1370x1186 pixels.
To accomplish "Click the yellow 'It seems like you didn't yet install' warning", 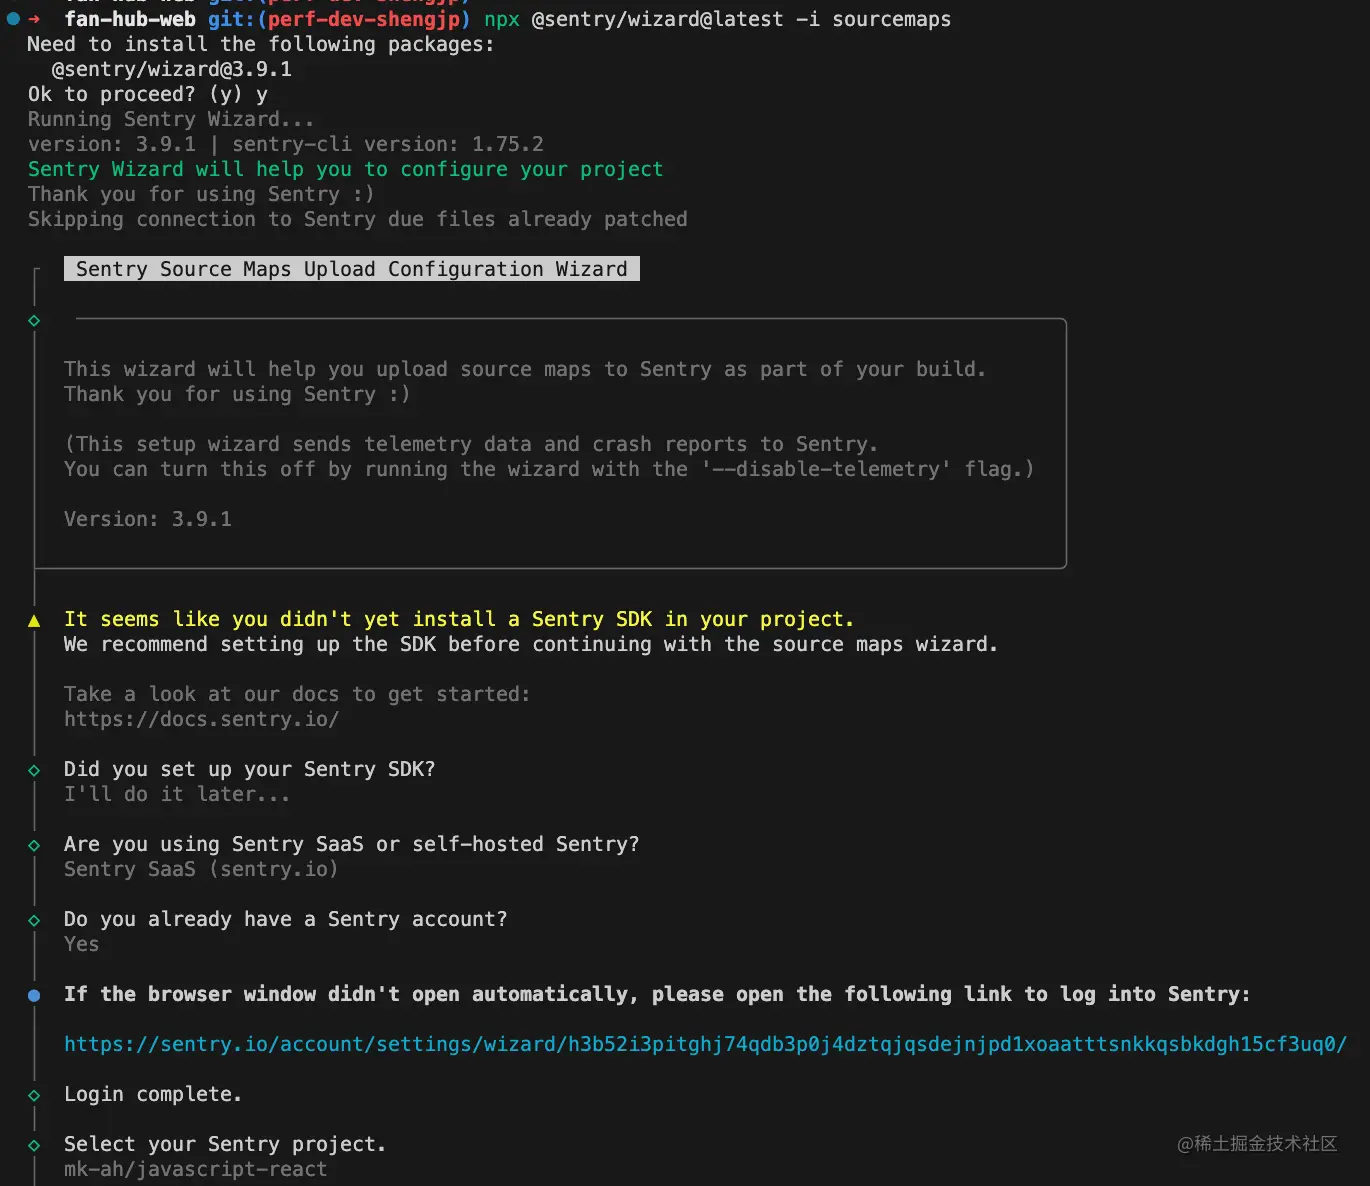I will [459, 619].
